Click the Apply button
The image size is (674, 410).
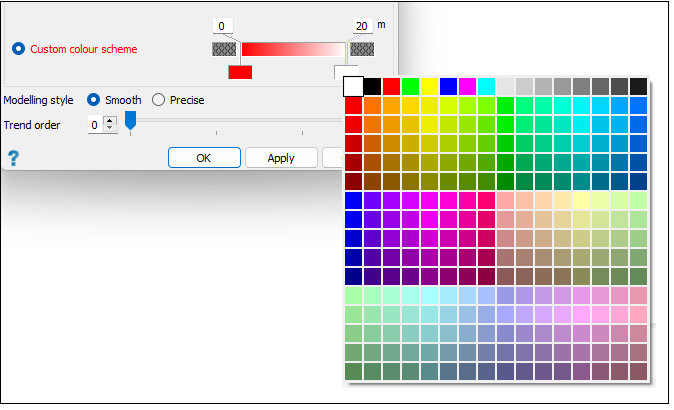(x=281, y=158)
